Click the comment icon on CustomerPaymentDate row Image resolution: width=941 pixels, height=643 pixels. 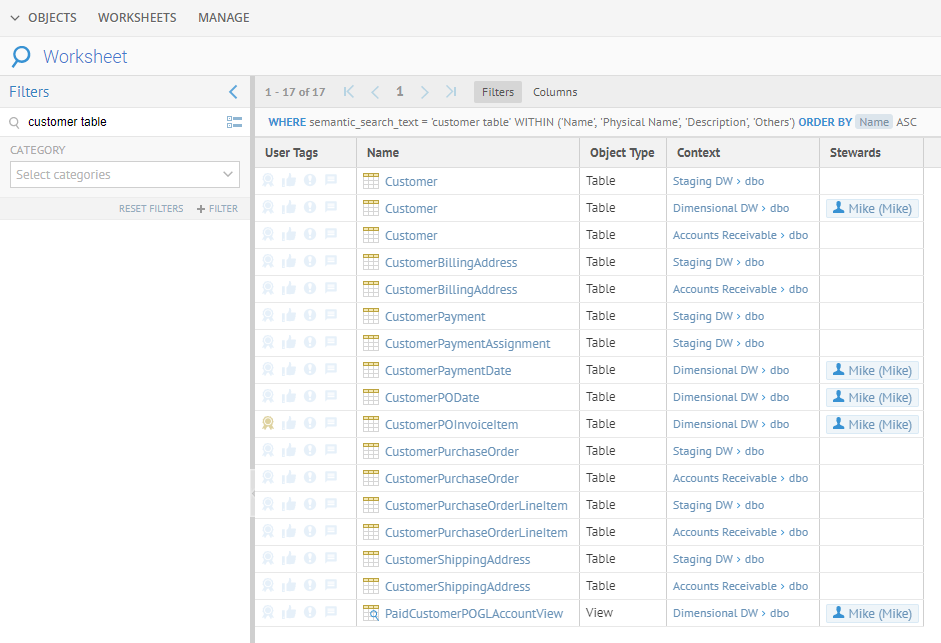tap(331, 370)
